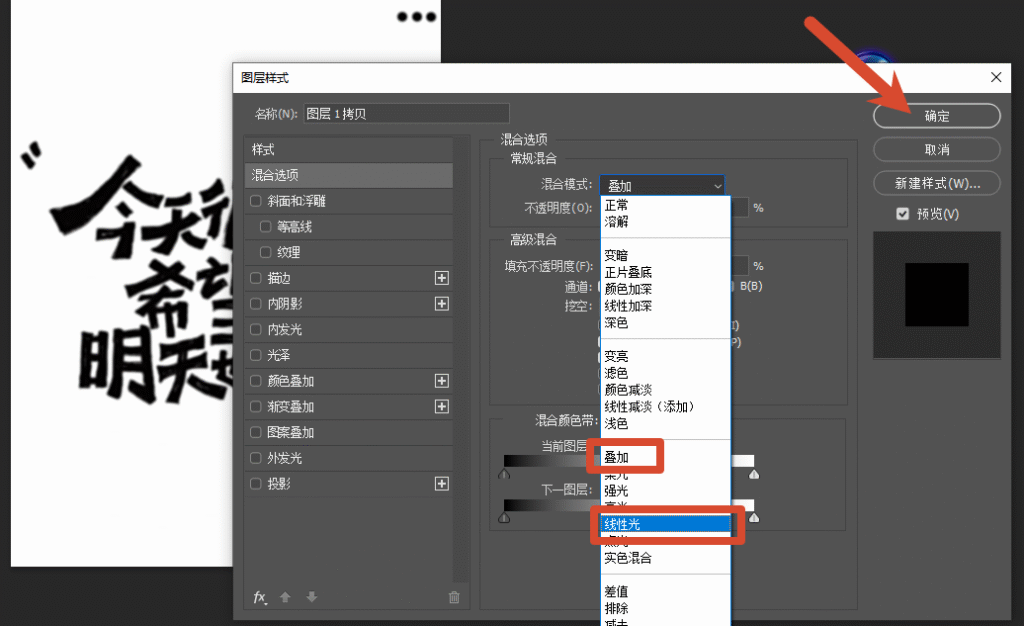This screenshot has width=1024, height=626.
Task: Add another 渐变叠加 effect with plus icon
Action: click(x=441, y=407)
